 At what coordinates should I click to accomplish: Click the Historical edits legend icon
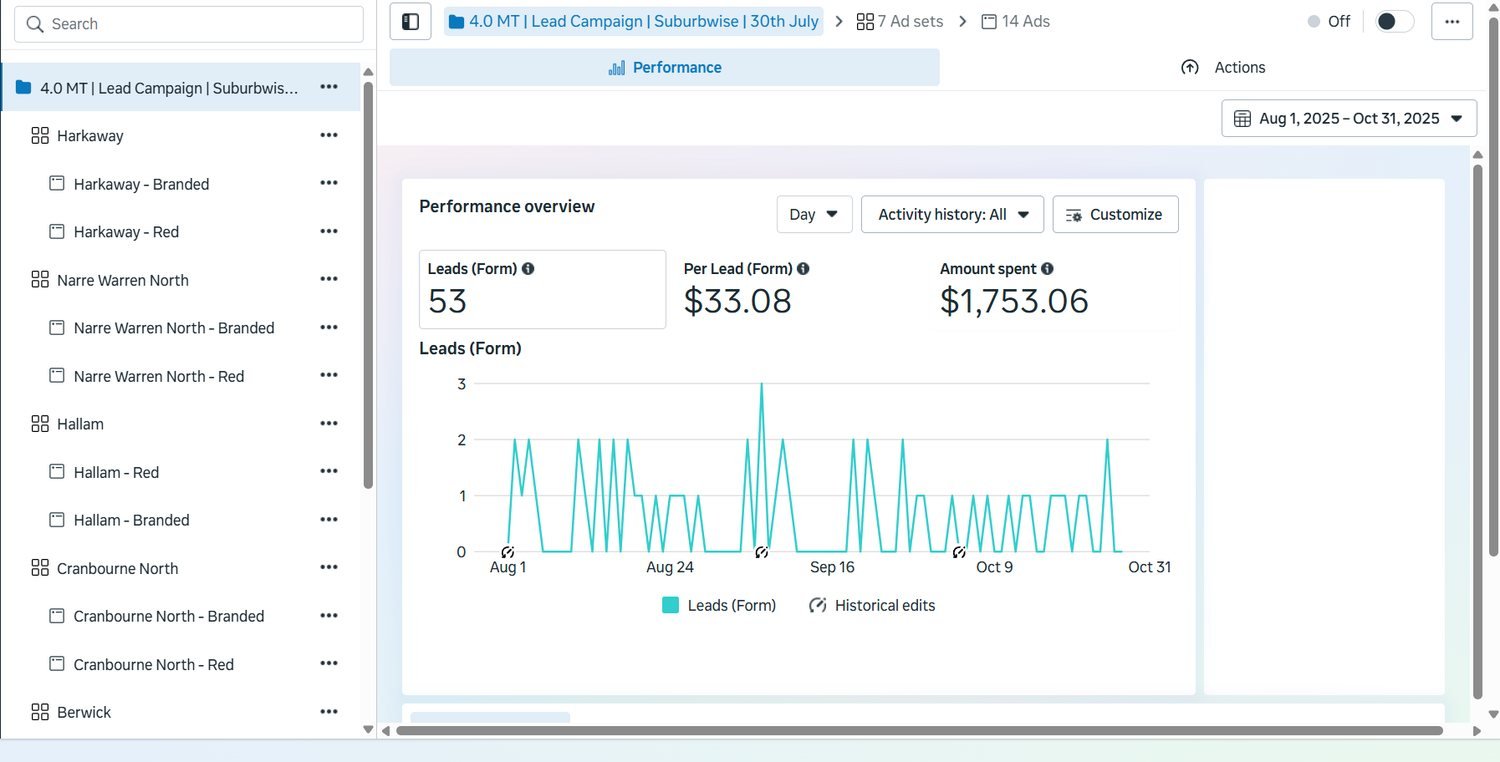818,605
